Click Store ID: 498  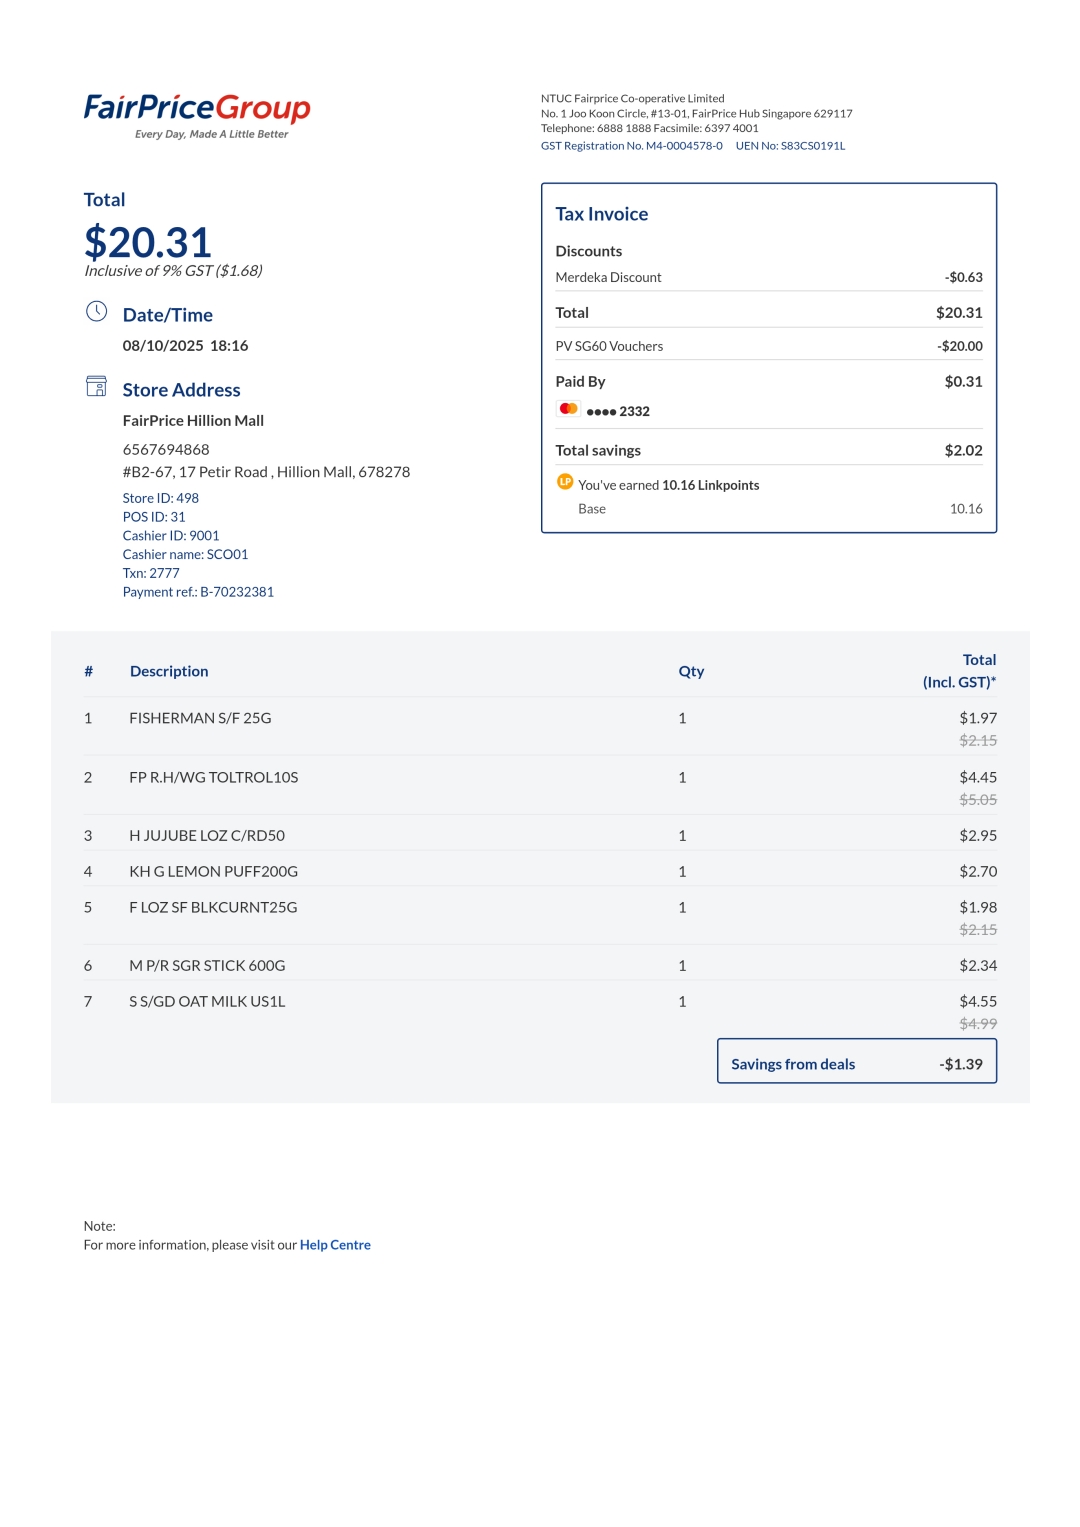(x=161, y=498)
